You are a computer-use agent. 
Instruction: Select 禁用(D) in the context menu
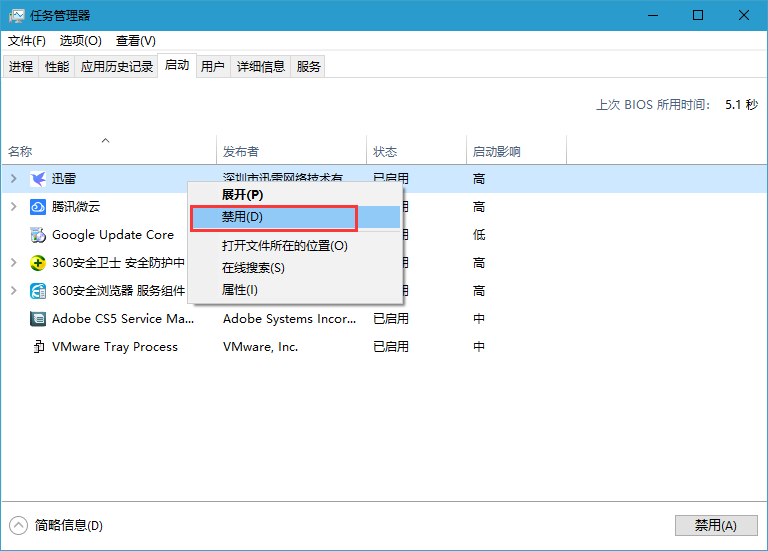pyautogui.click(x=242, y=217)
